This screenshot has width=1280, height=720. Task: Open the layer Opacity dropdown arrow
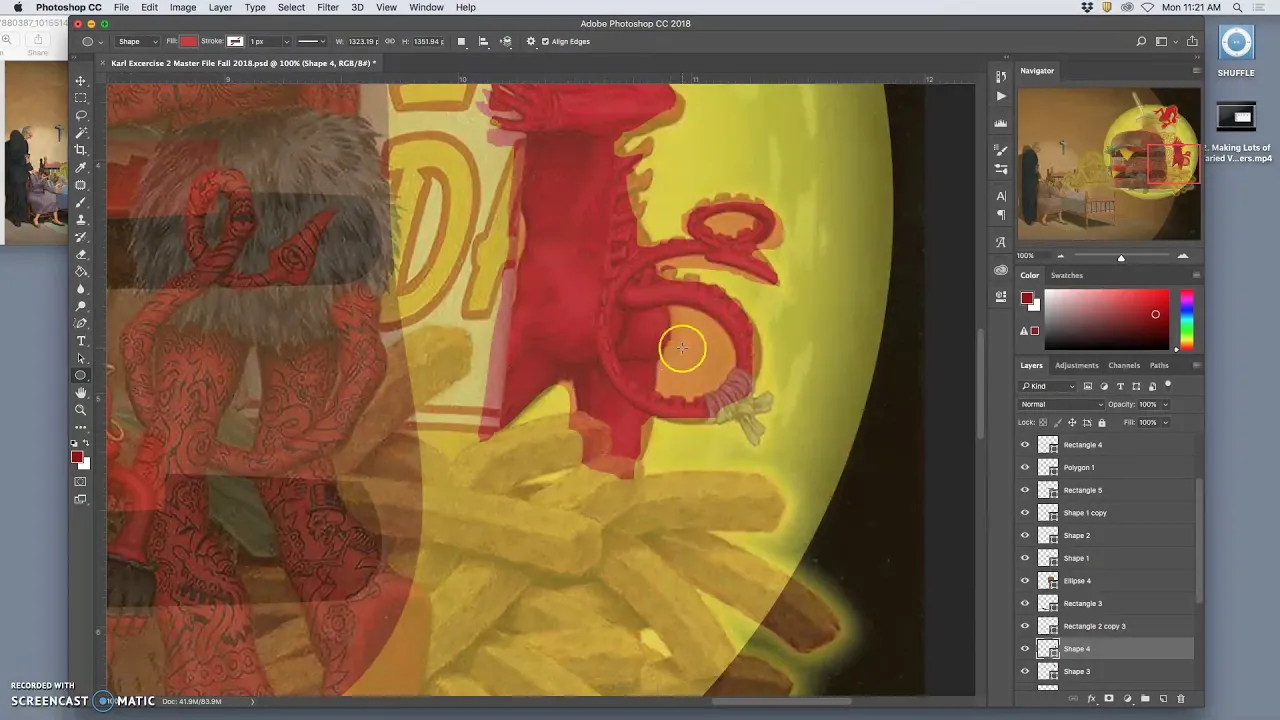click(1164, 404)
